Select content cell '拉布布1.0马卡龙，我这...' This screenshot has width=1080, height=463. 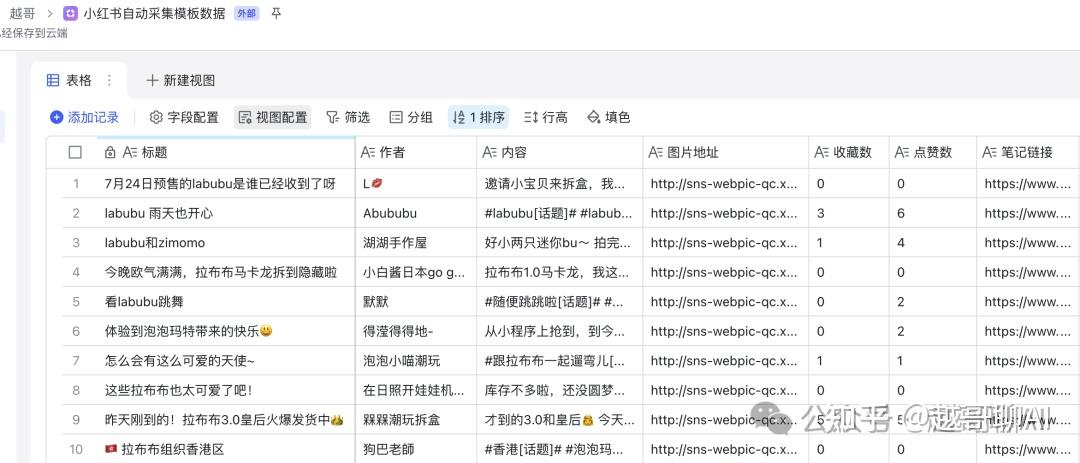(560, 272)
